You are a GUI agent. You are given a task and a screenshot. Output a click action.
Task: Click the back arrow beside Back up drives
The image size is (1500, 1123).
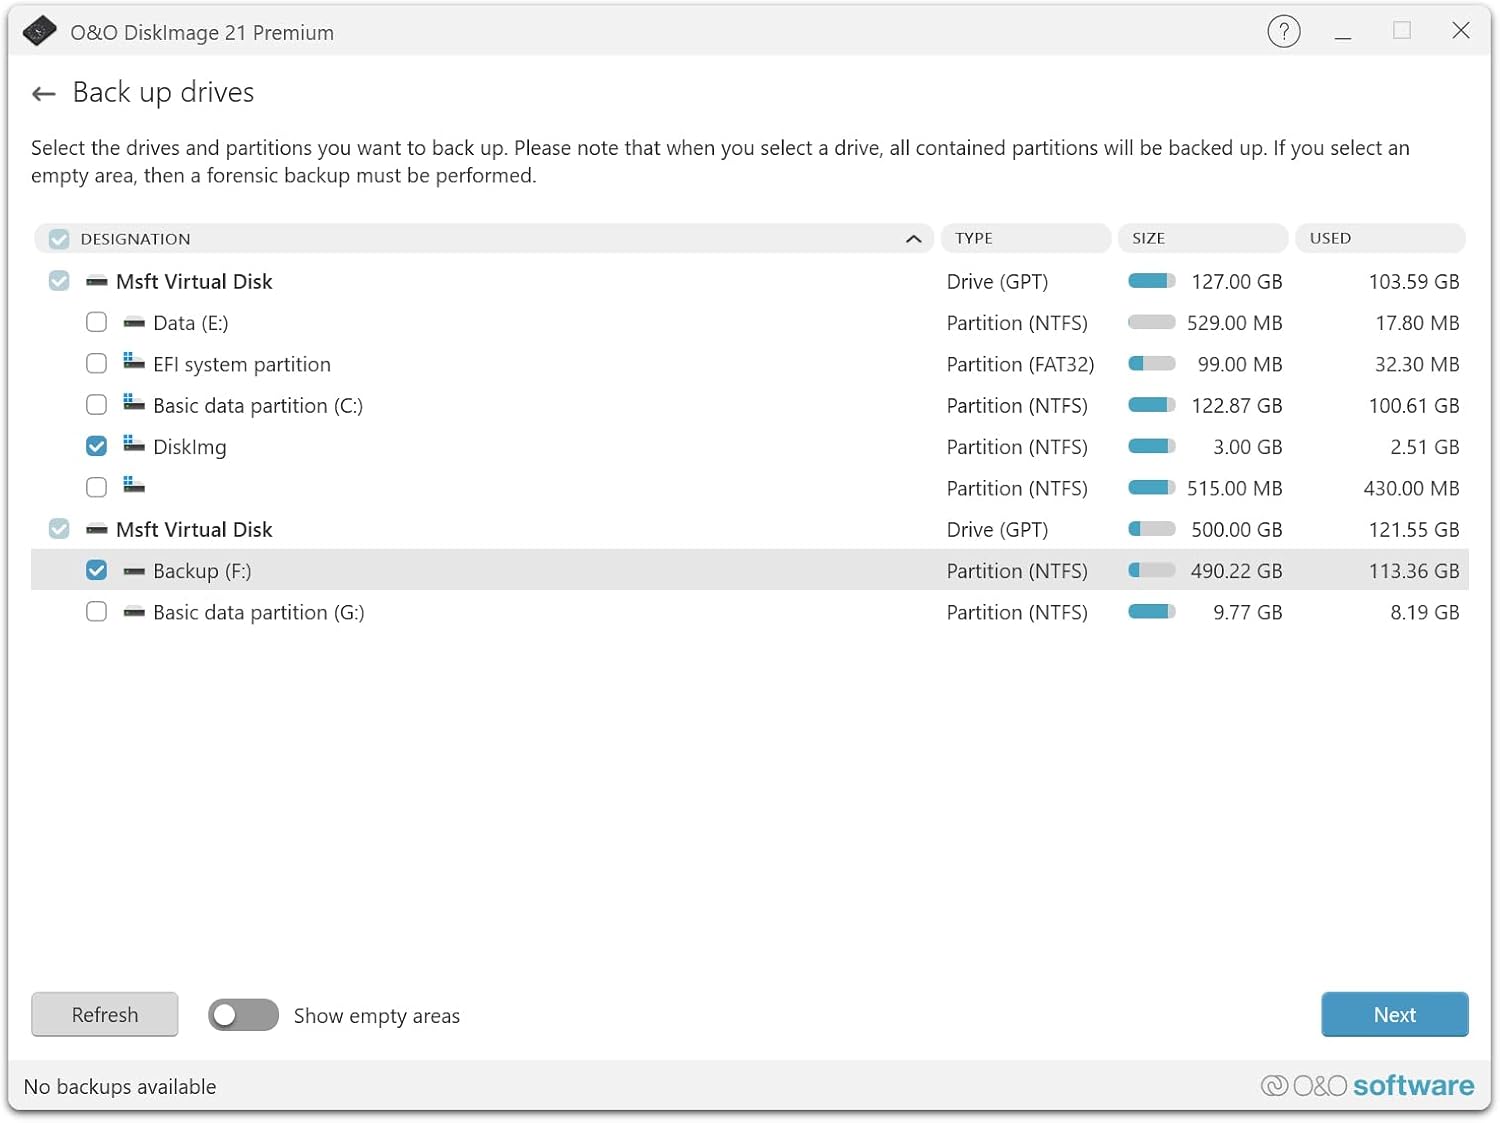pyautogui.click(x=43, y=93)
